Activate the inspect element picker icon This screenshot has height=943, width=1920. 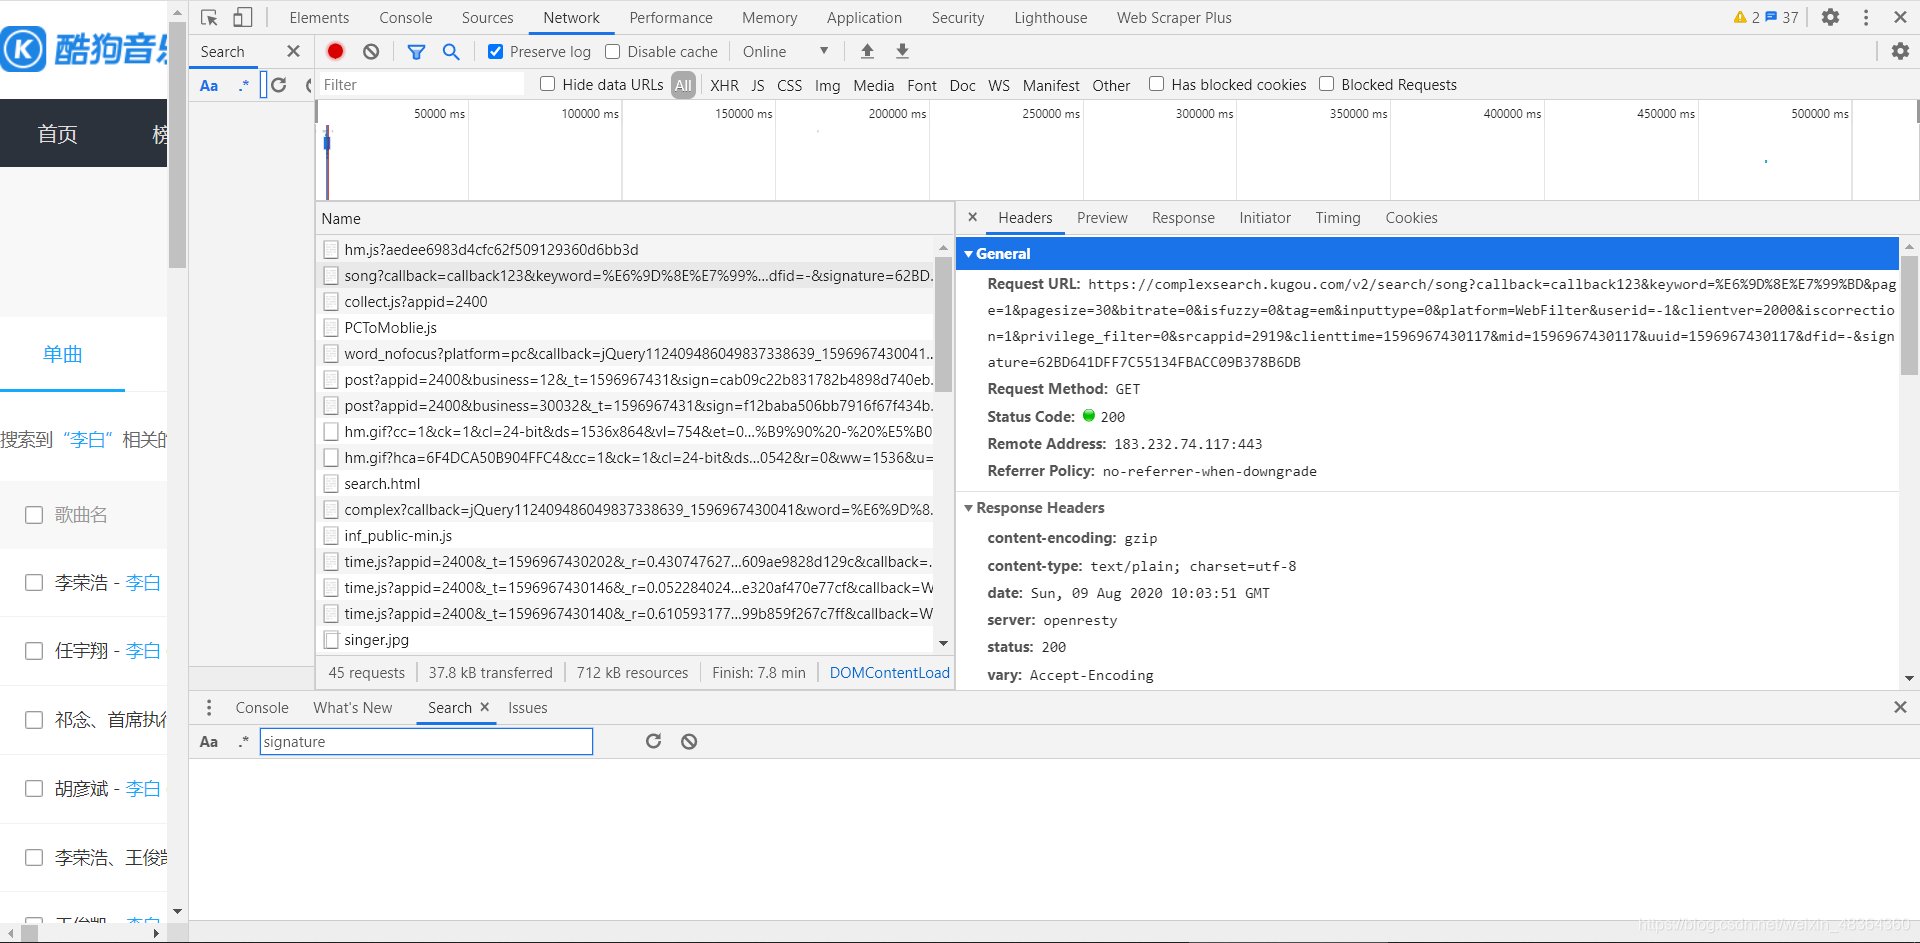pos(209,18)
